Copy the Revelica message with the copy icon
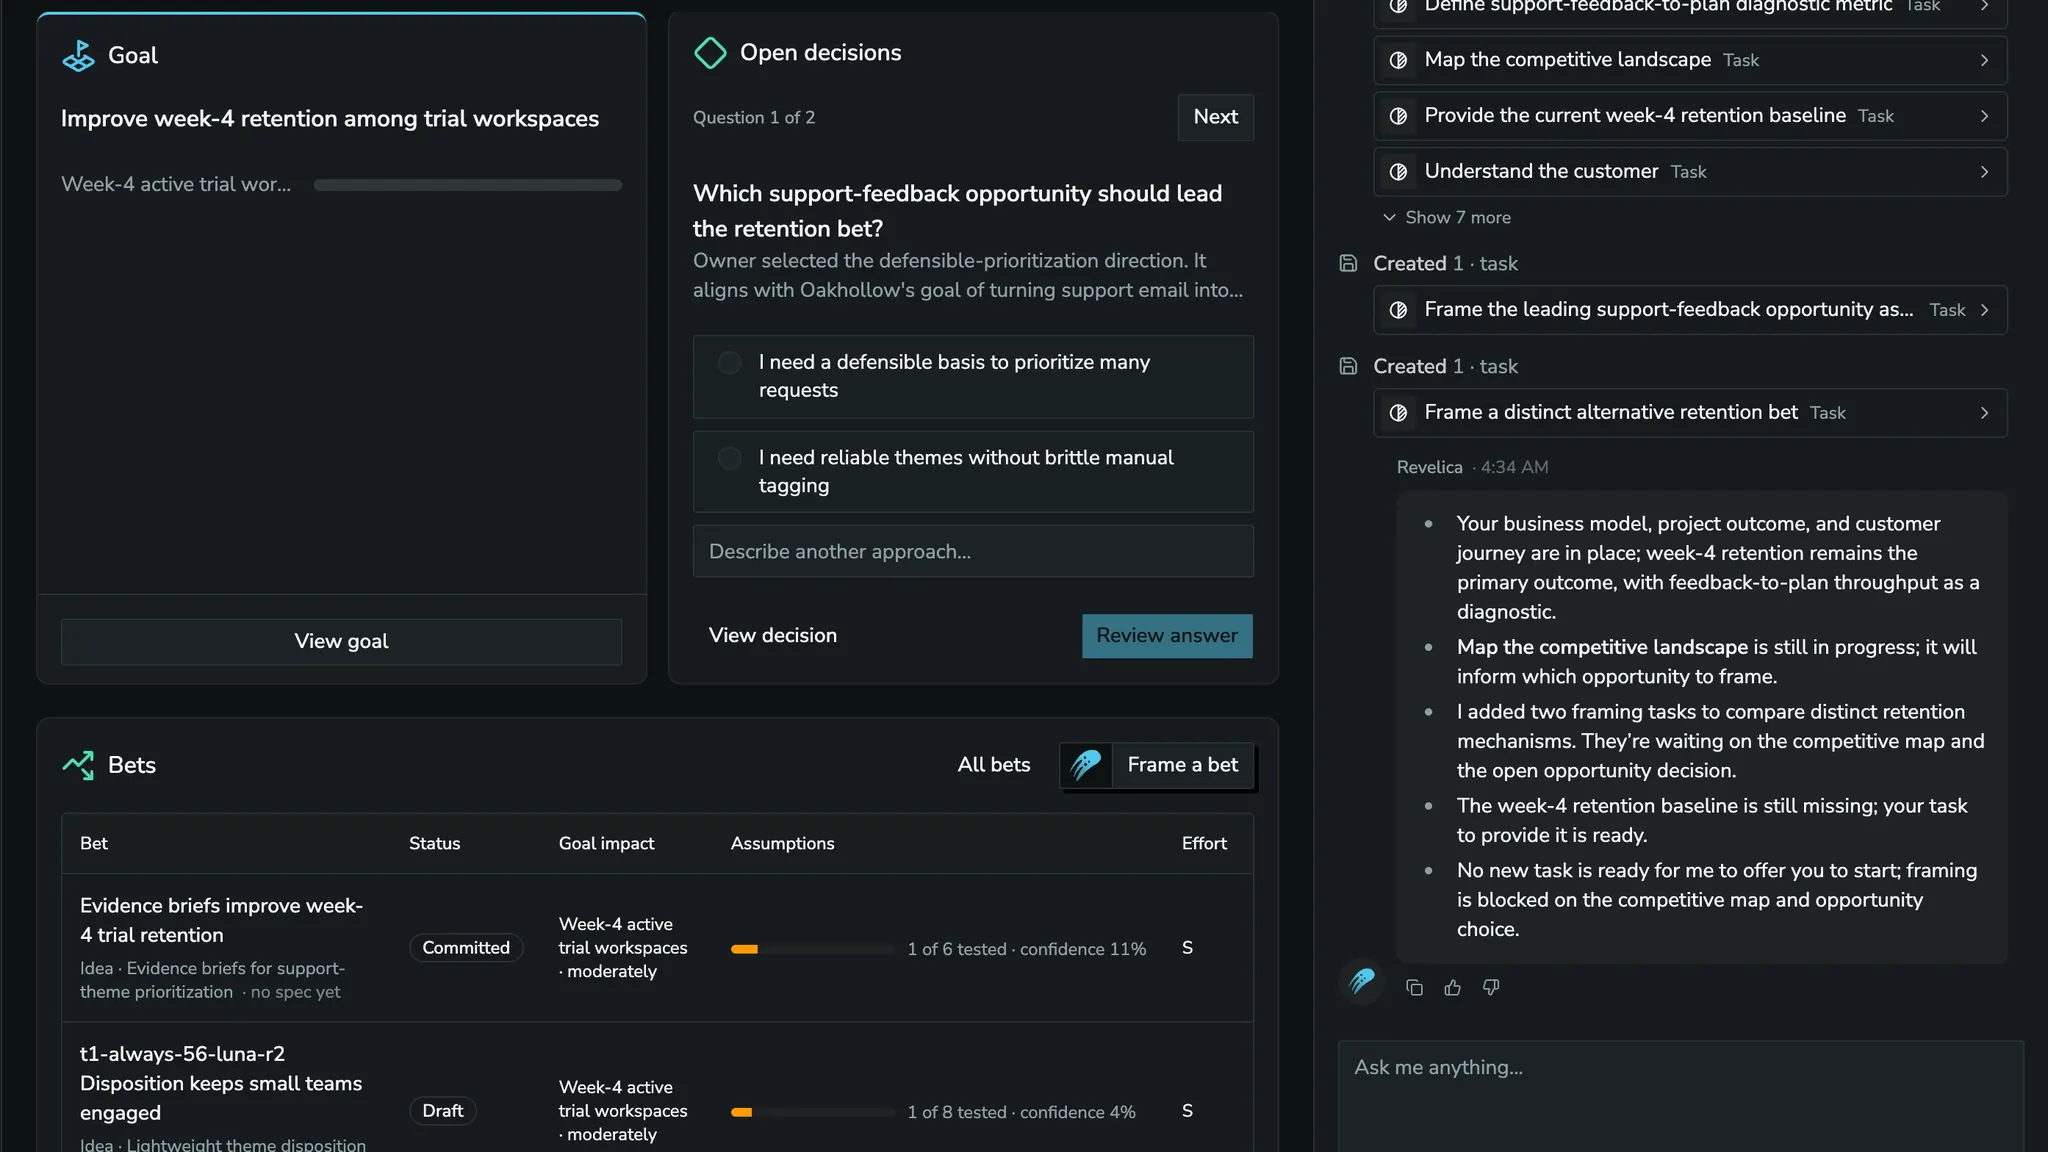Viewport: 2048px width, 1152px height. point(1414,988)
